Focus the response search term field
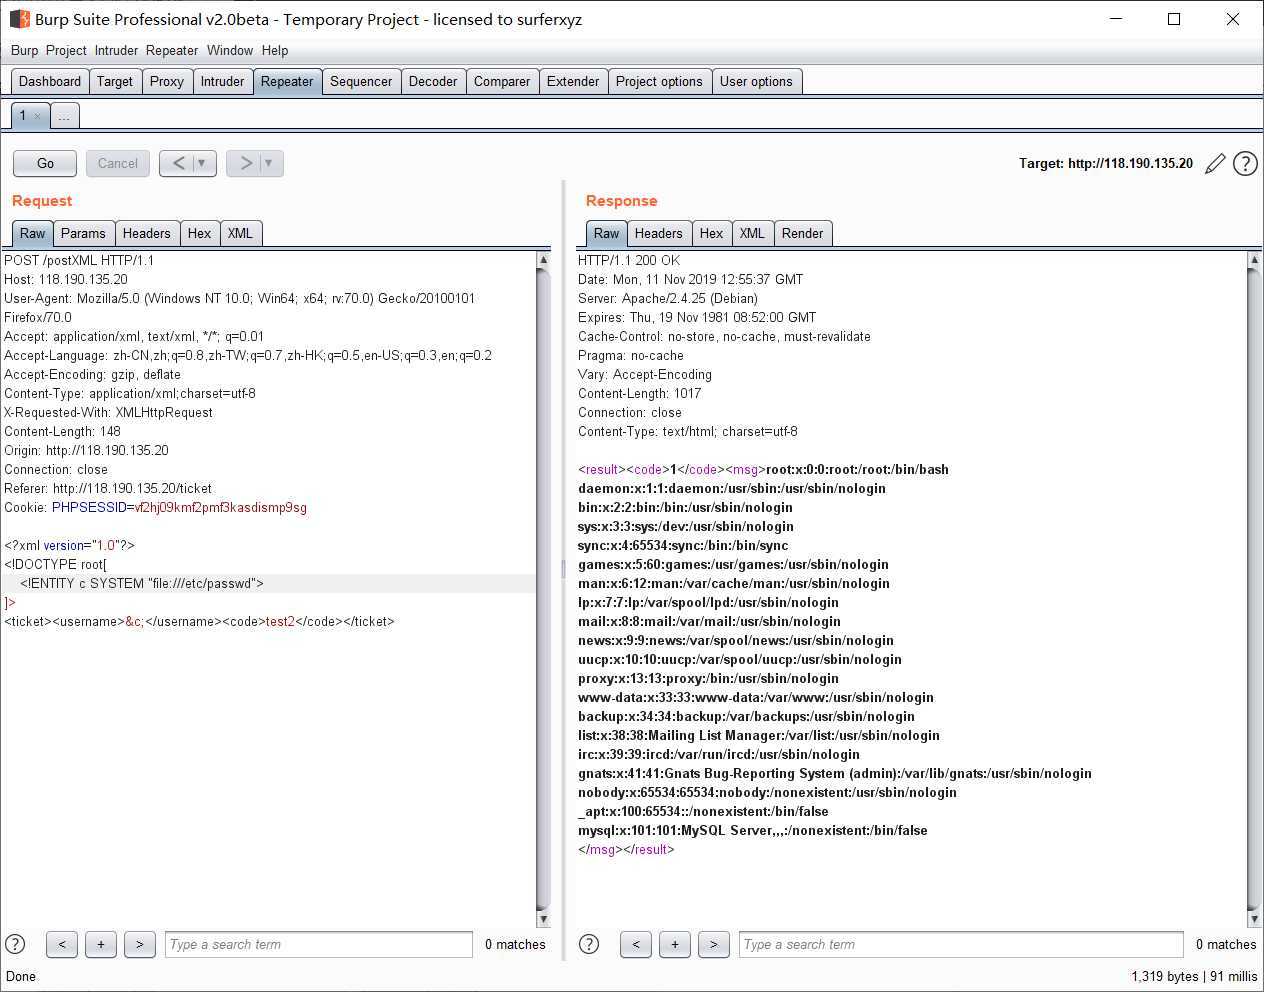 coord(961,944)
